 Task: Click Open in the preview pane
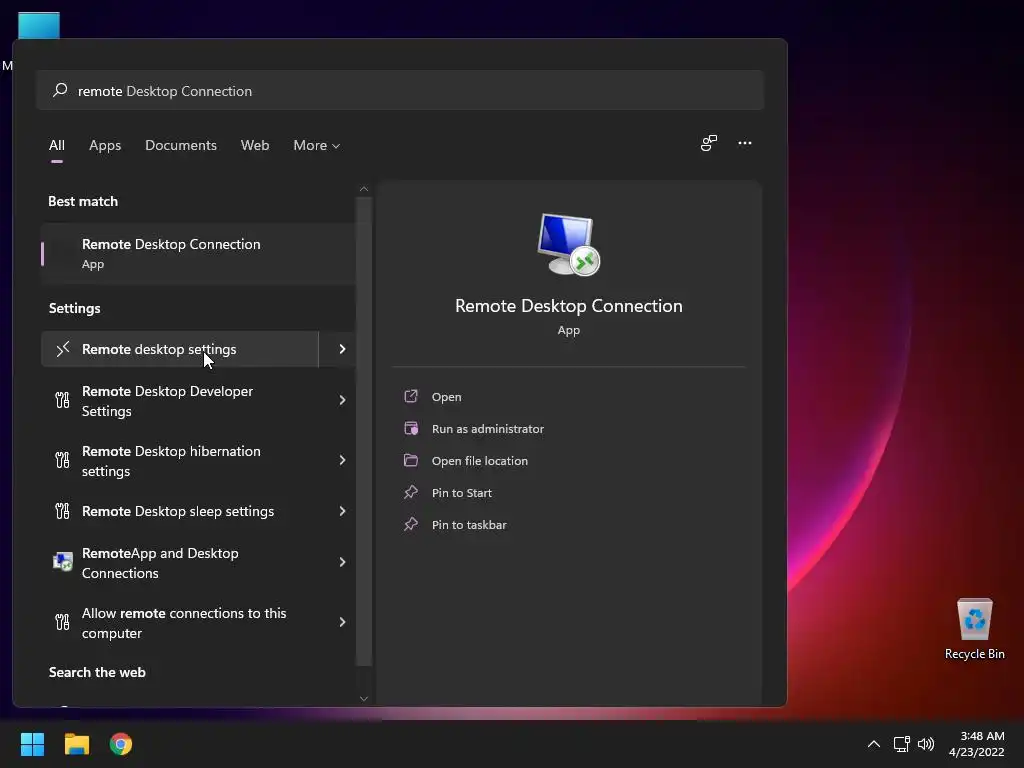[x=447, y=397]
